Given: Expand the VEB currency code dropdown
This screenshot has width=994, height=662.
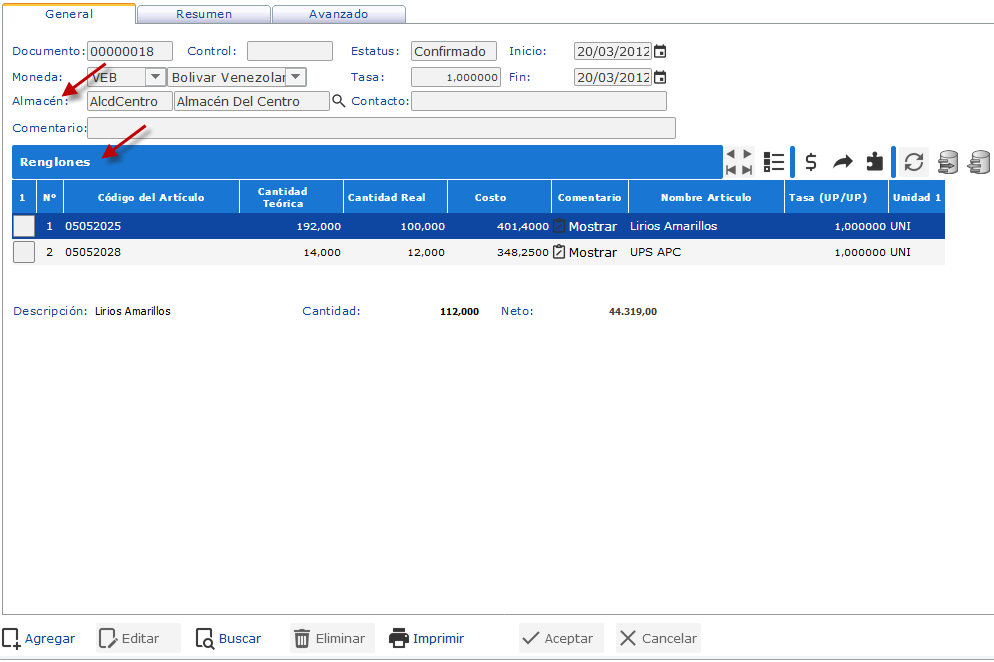Looking at the screenshot, I should [x=156, y=77].
